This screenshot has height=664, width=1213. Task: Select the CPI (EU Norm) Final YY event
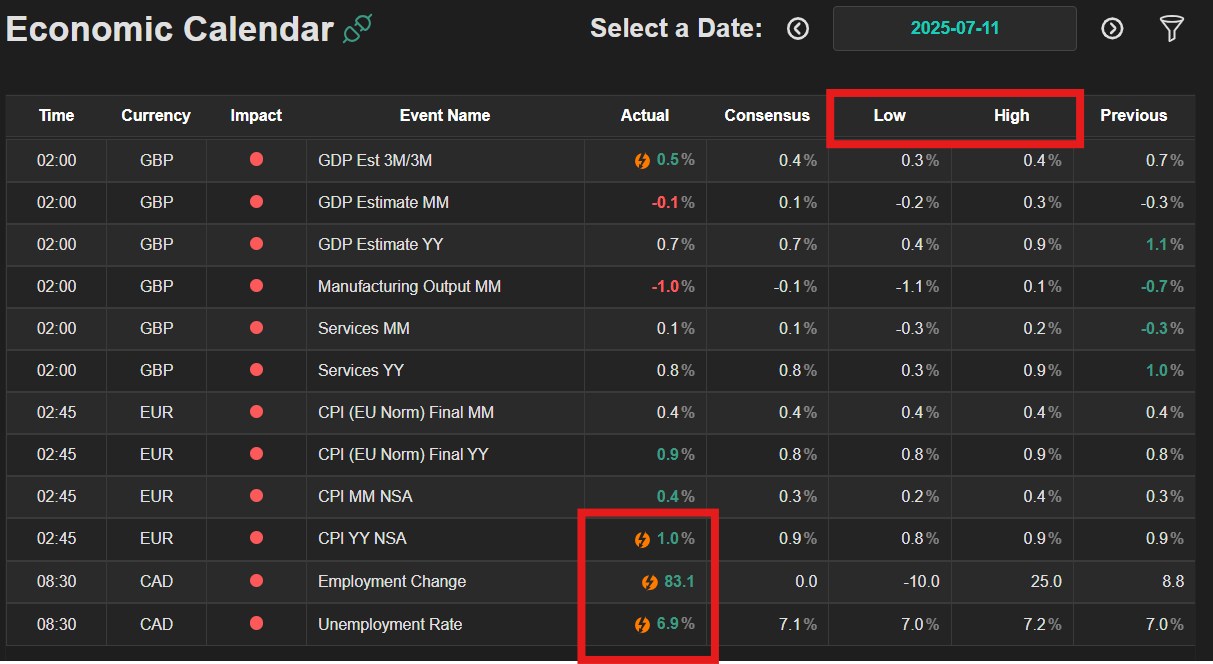click(x=403, y=455)
